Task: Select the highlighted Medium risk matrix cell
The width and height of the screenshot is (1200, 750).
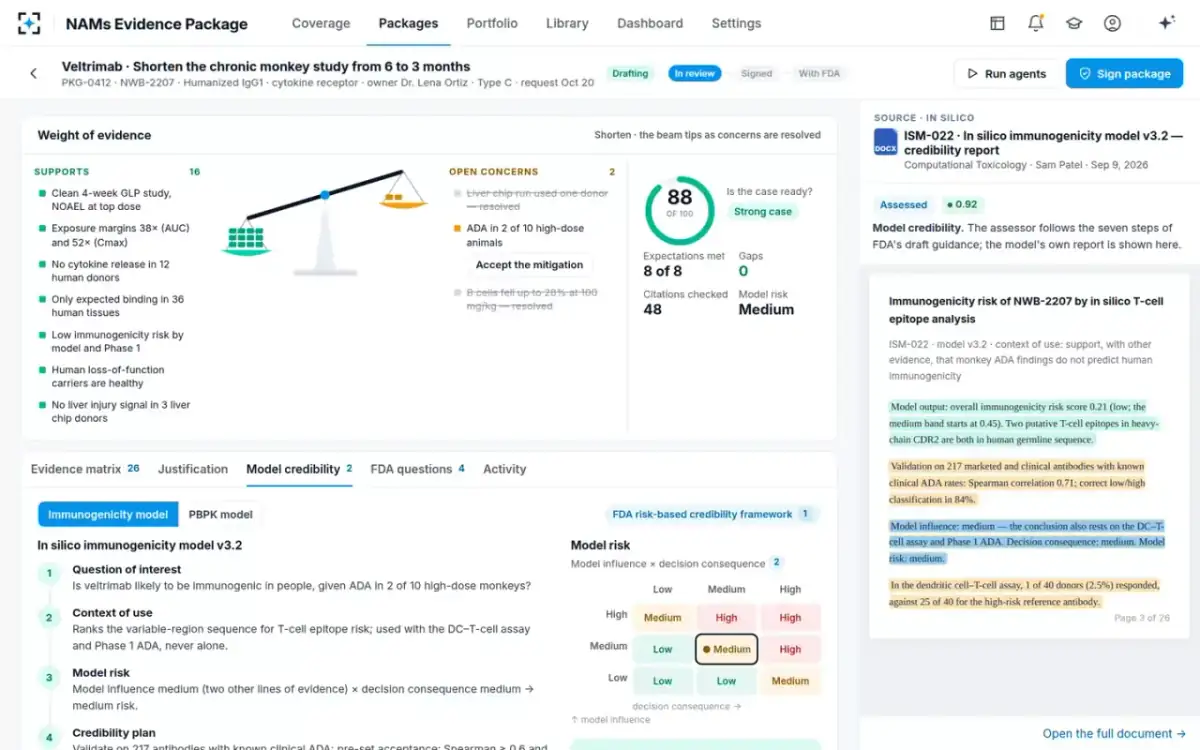Action: coord(726,649)
